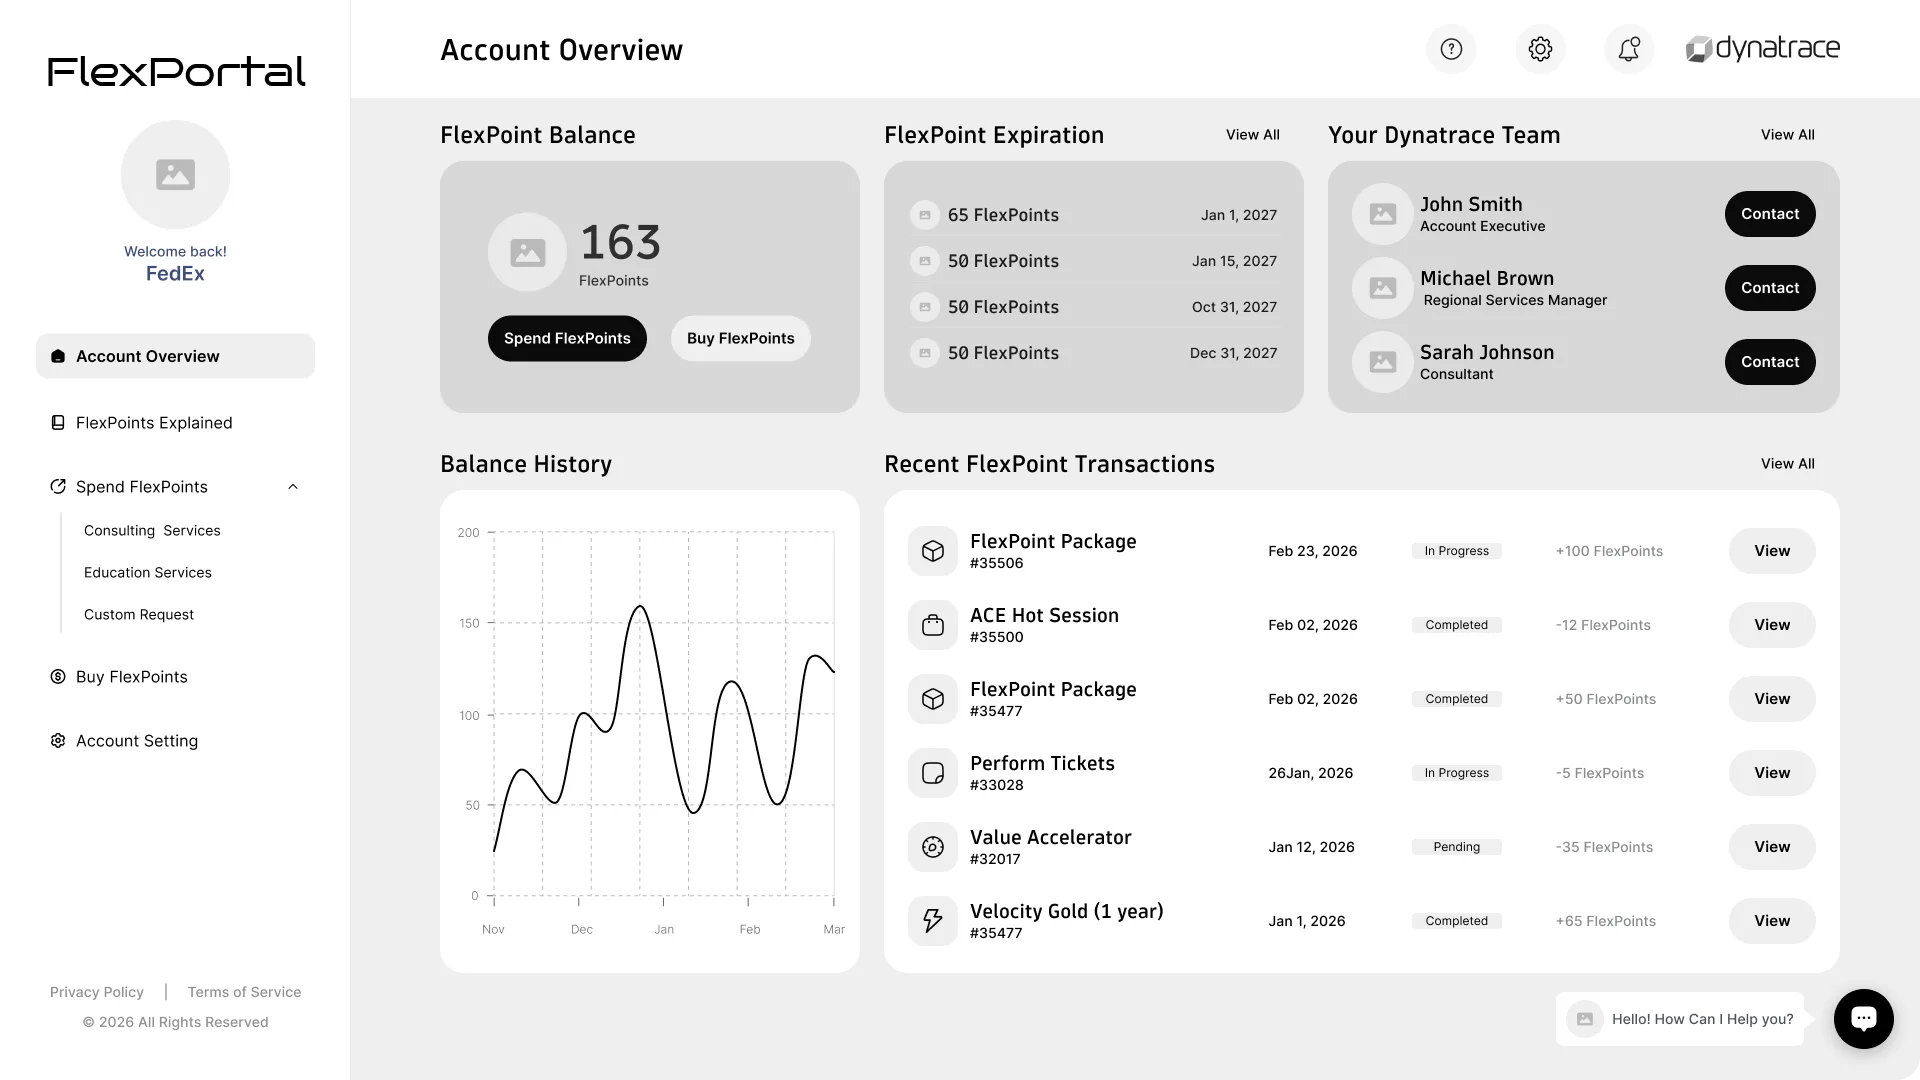Open the notifications bell icon
Viewport: 1920px width, 1080px height.
[x=1629, y=49]
